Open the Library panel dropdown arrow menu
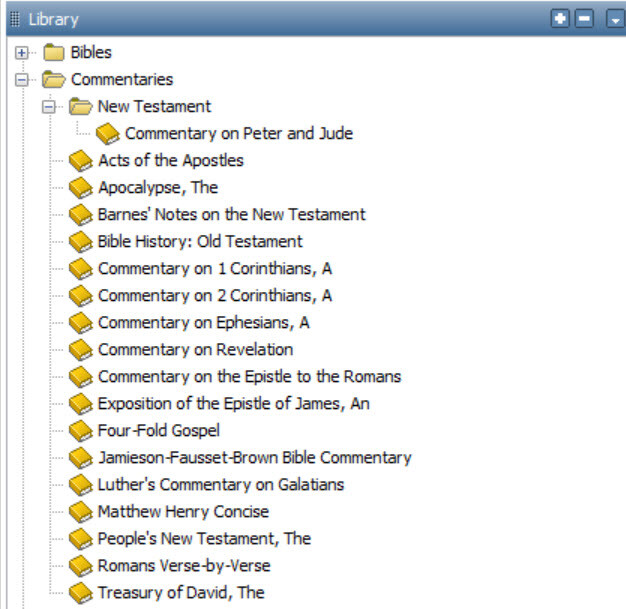Image resolution: width=626 pixels, height=609 pixels. click(x=616, y=18)
